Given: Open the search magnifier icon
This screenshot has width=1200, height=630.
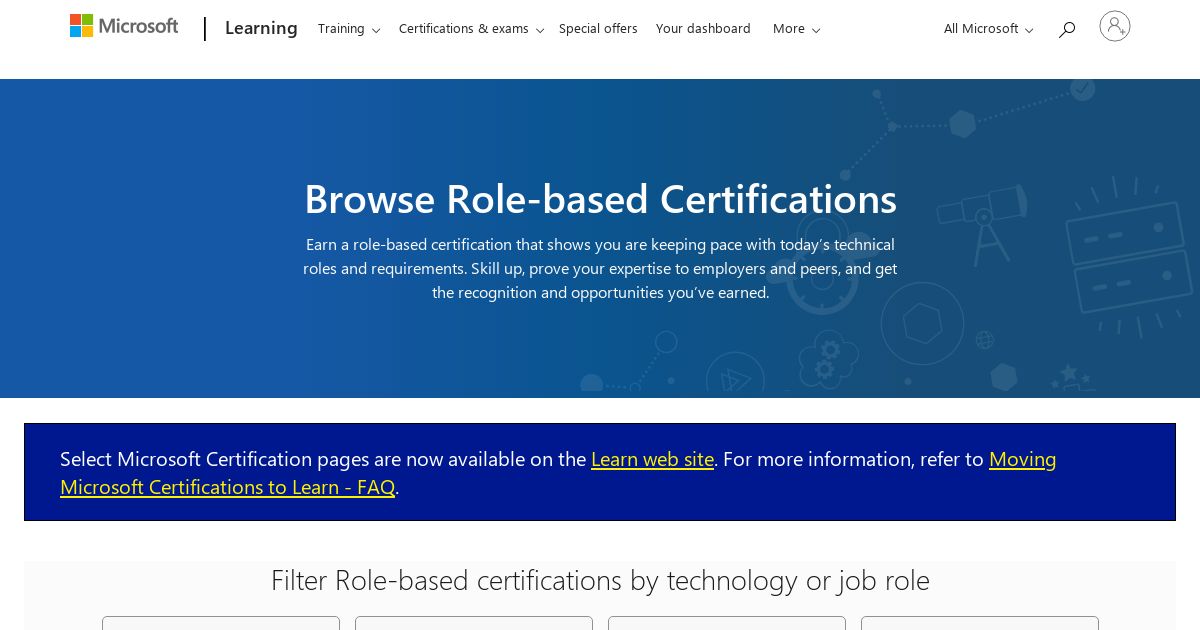Looking at the screenshot, I should coord(1067,29).
